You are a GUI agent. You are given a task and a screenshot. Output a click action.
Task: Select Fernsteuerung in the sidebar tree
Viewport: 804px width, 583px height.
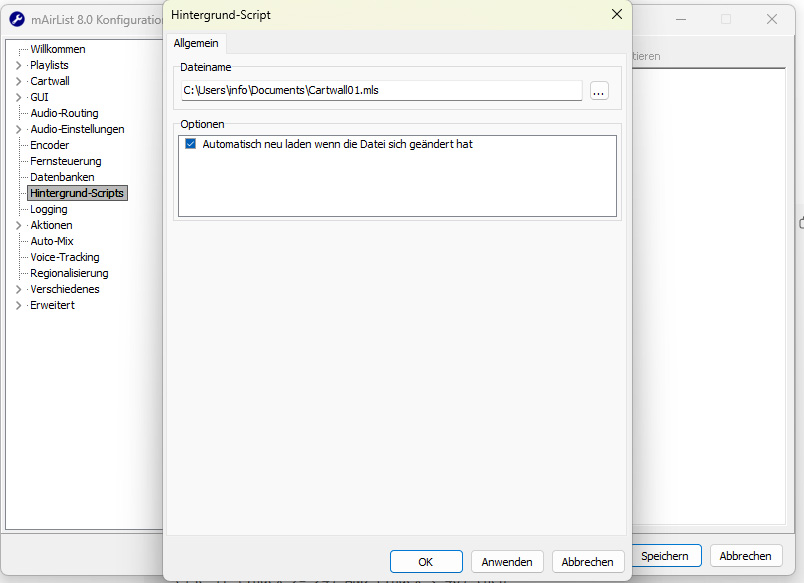click(x=65, y=161)
